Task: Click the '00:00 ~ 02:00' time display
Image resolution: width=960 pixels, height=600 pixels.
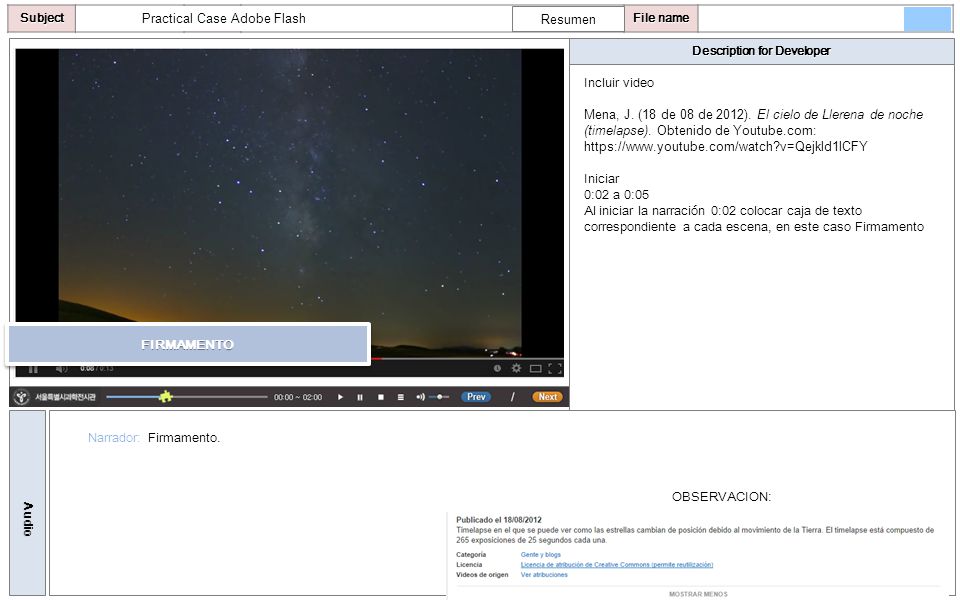Action: (298, 397)
